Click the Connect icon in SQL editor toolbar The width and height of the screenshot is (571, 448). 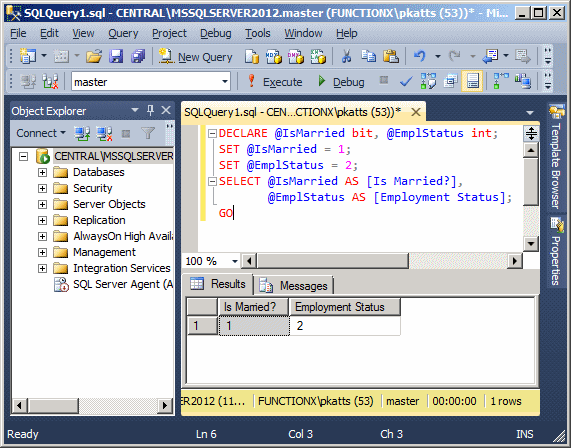(x=28, y=81)
